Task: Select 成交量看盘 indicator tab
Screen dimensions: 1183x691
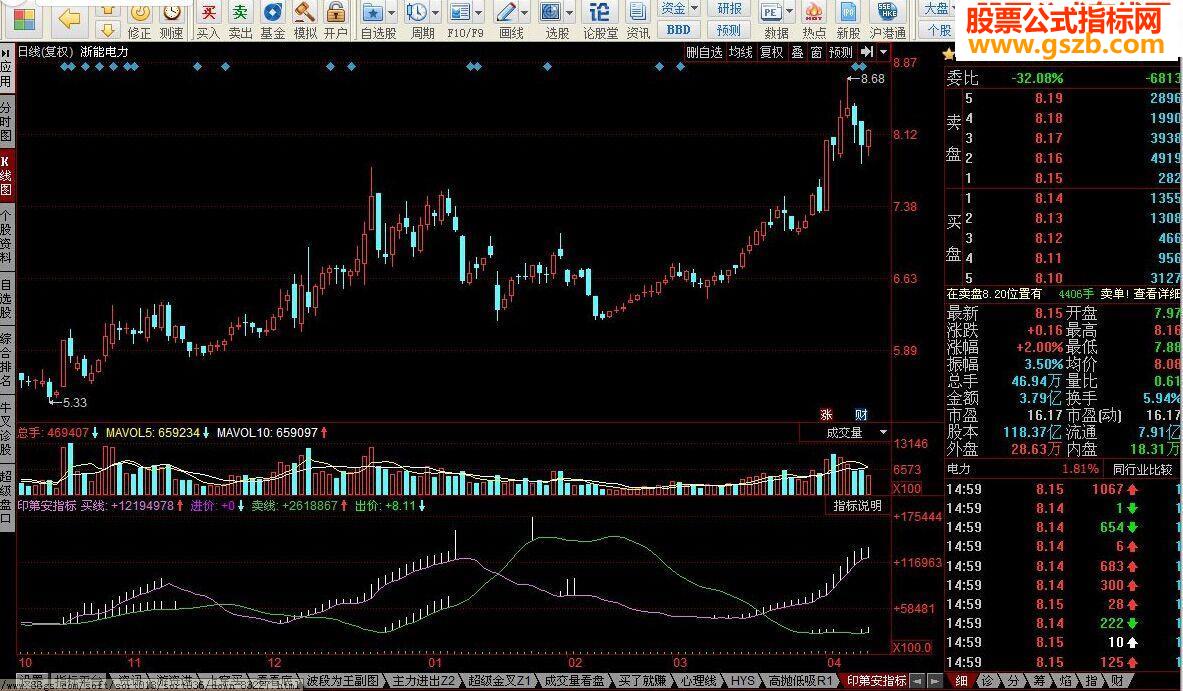Action: (x=574, y=680)
